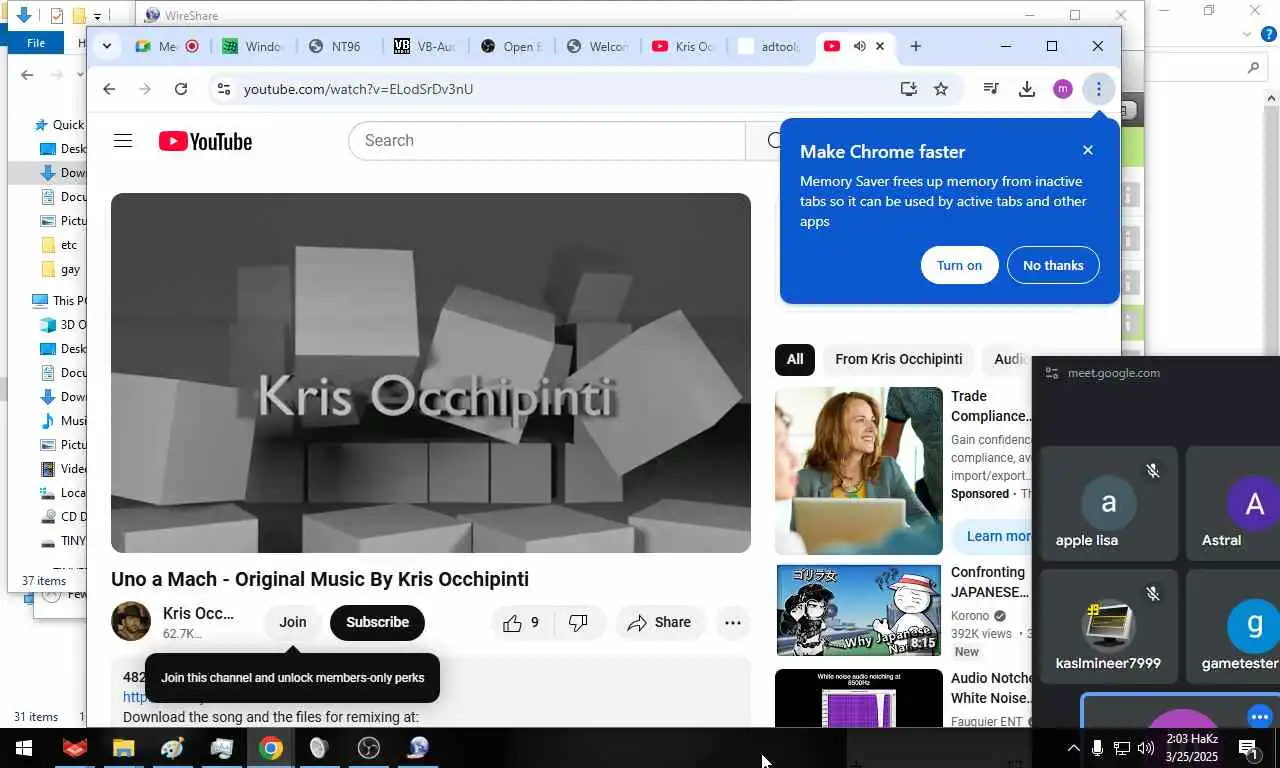Play the Uno a Mach video
Viewport: 1280px width, 768px height.
[x=431, y=373]
